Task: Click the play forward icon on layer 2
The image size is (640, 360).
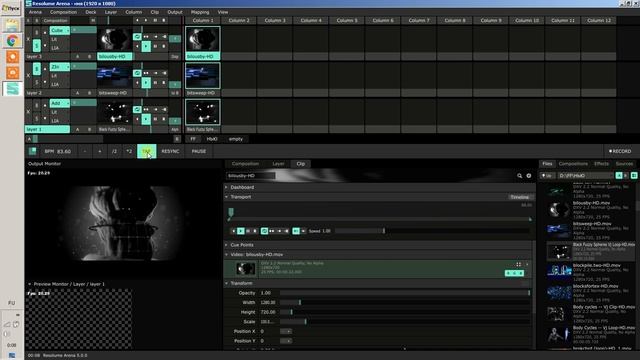Action: [146, 83]
